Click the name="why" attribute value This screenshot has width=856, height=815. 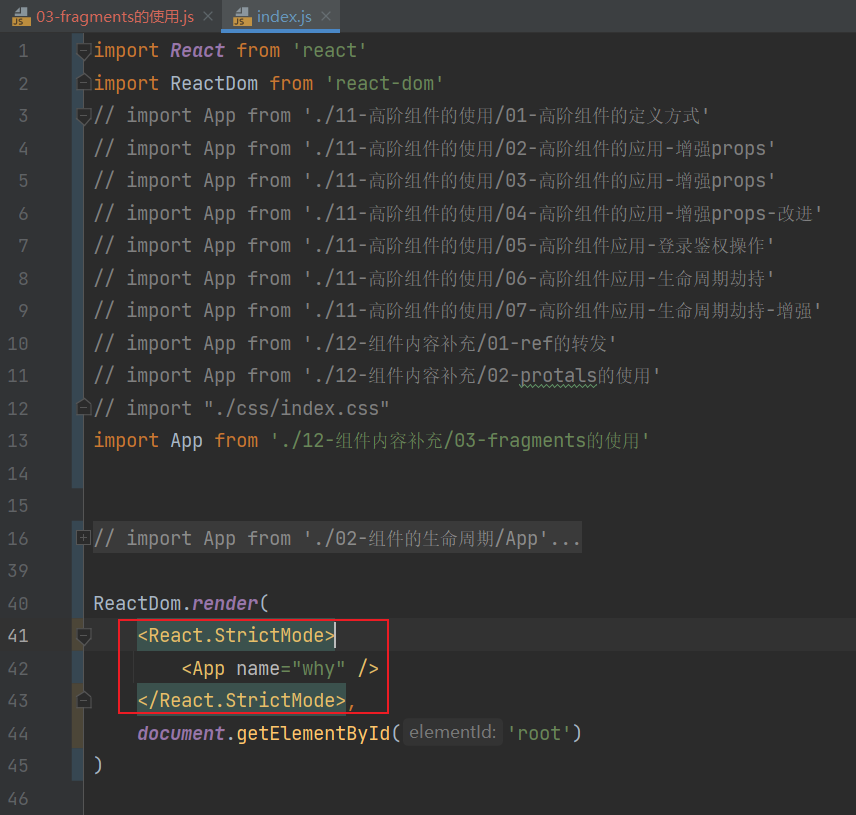point(318,669)
